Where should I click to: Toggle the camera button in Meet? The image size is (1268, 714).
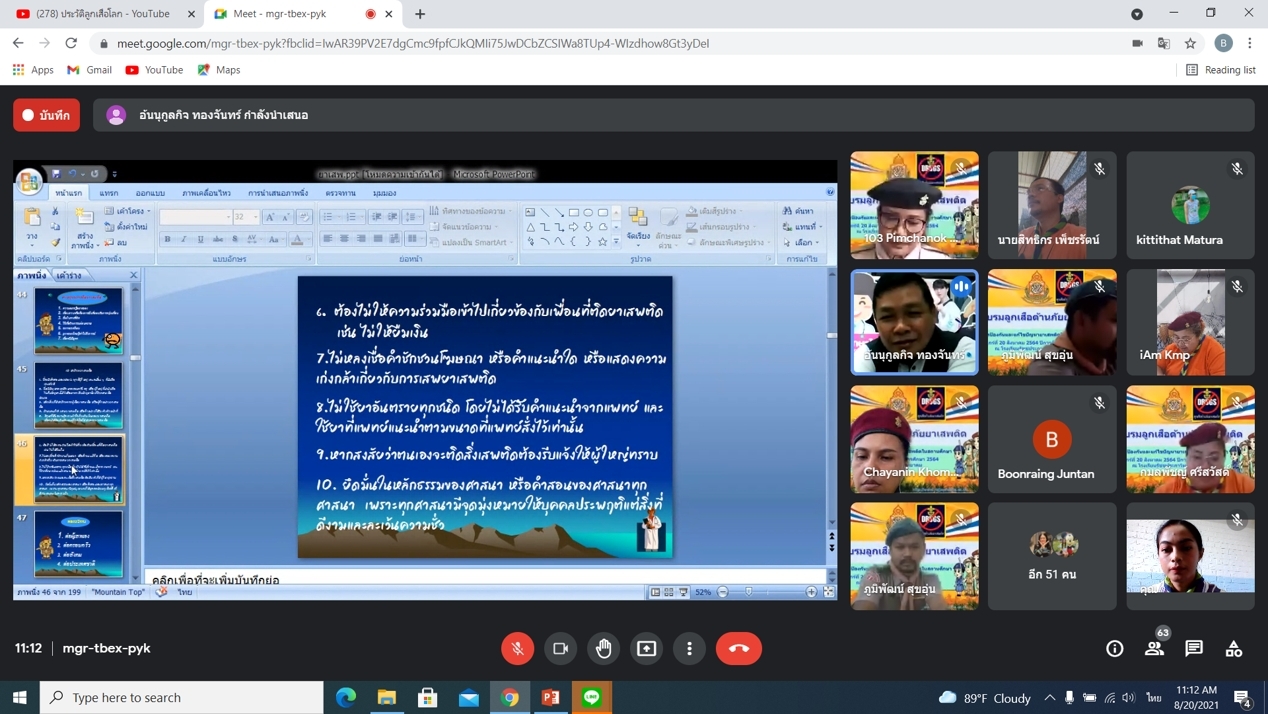(x=561, y=648)
